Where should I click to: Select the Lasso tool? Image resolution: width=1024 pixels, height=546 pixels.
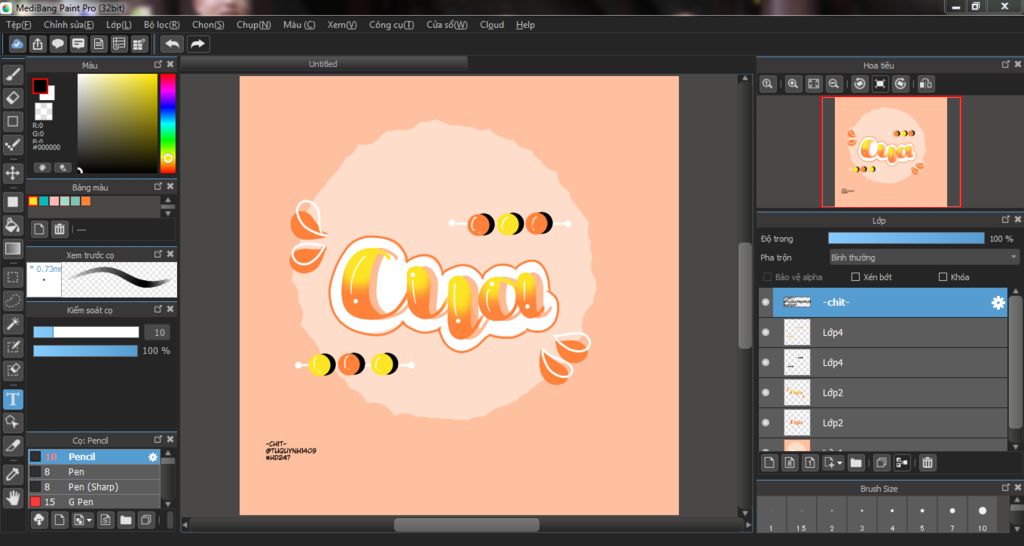click(x=12, y=300)
